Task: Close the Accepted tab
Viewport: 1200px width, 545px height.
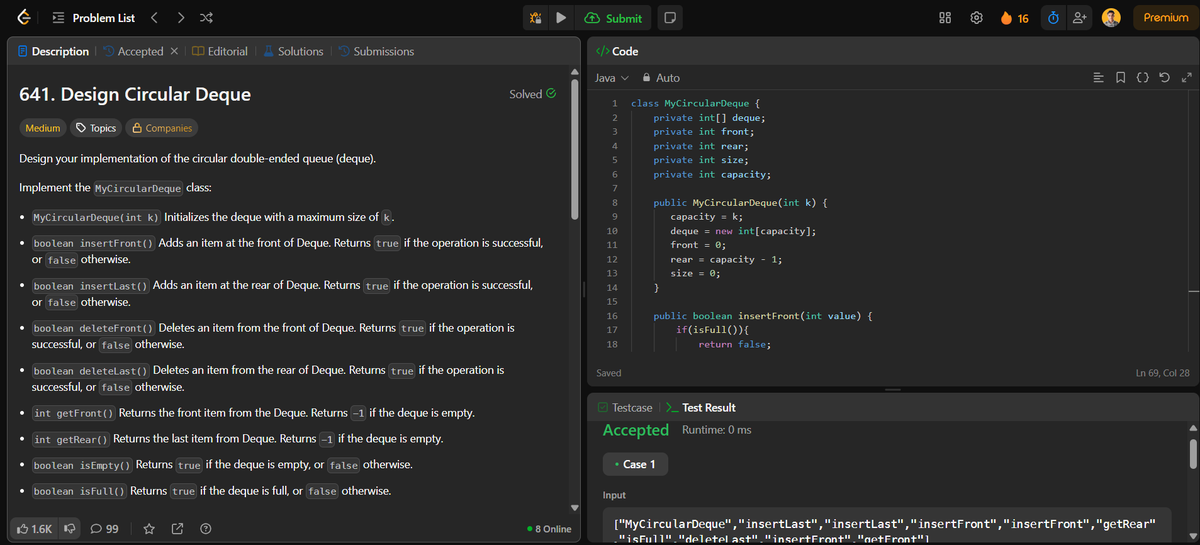Action: coord(174,51)
